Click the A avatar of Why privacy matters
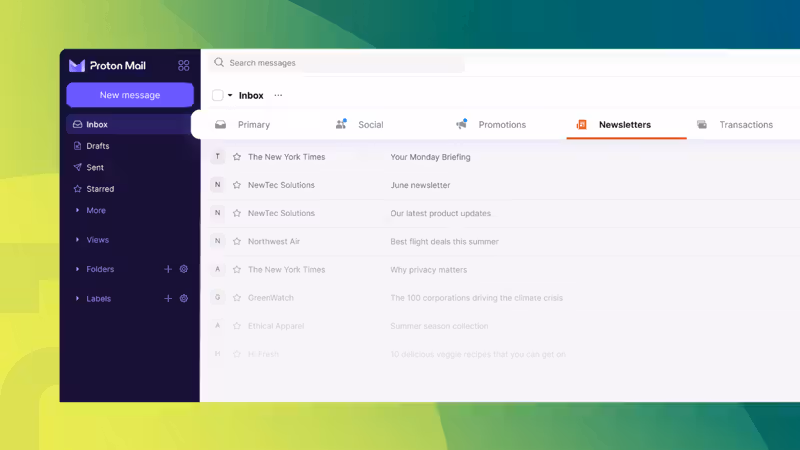 click(x=217, y=269)
